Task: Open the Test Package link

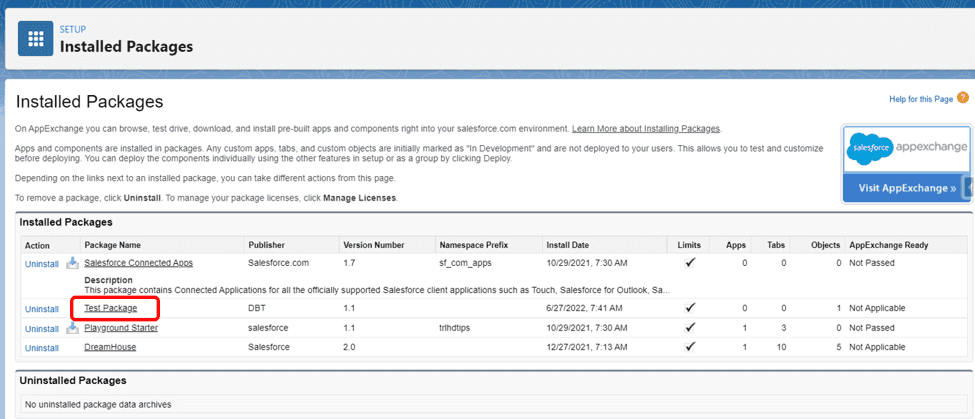Action: pyautogui.click(x=111, y=308)
